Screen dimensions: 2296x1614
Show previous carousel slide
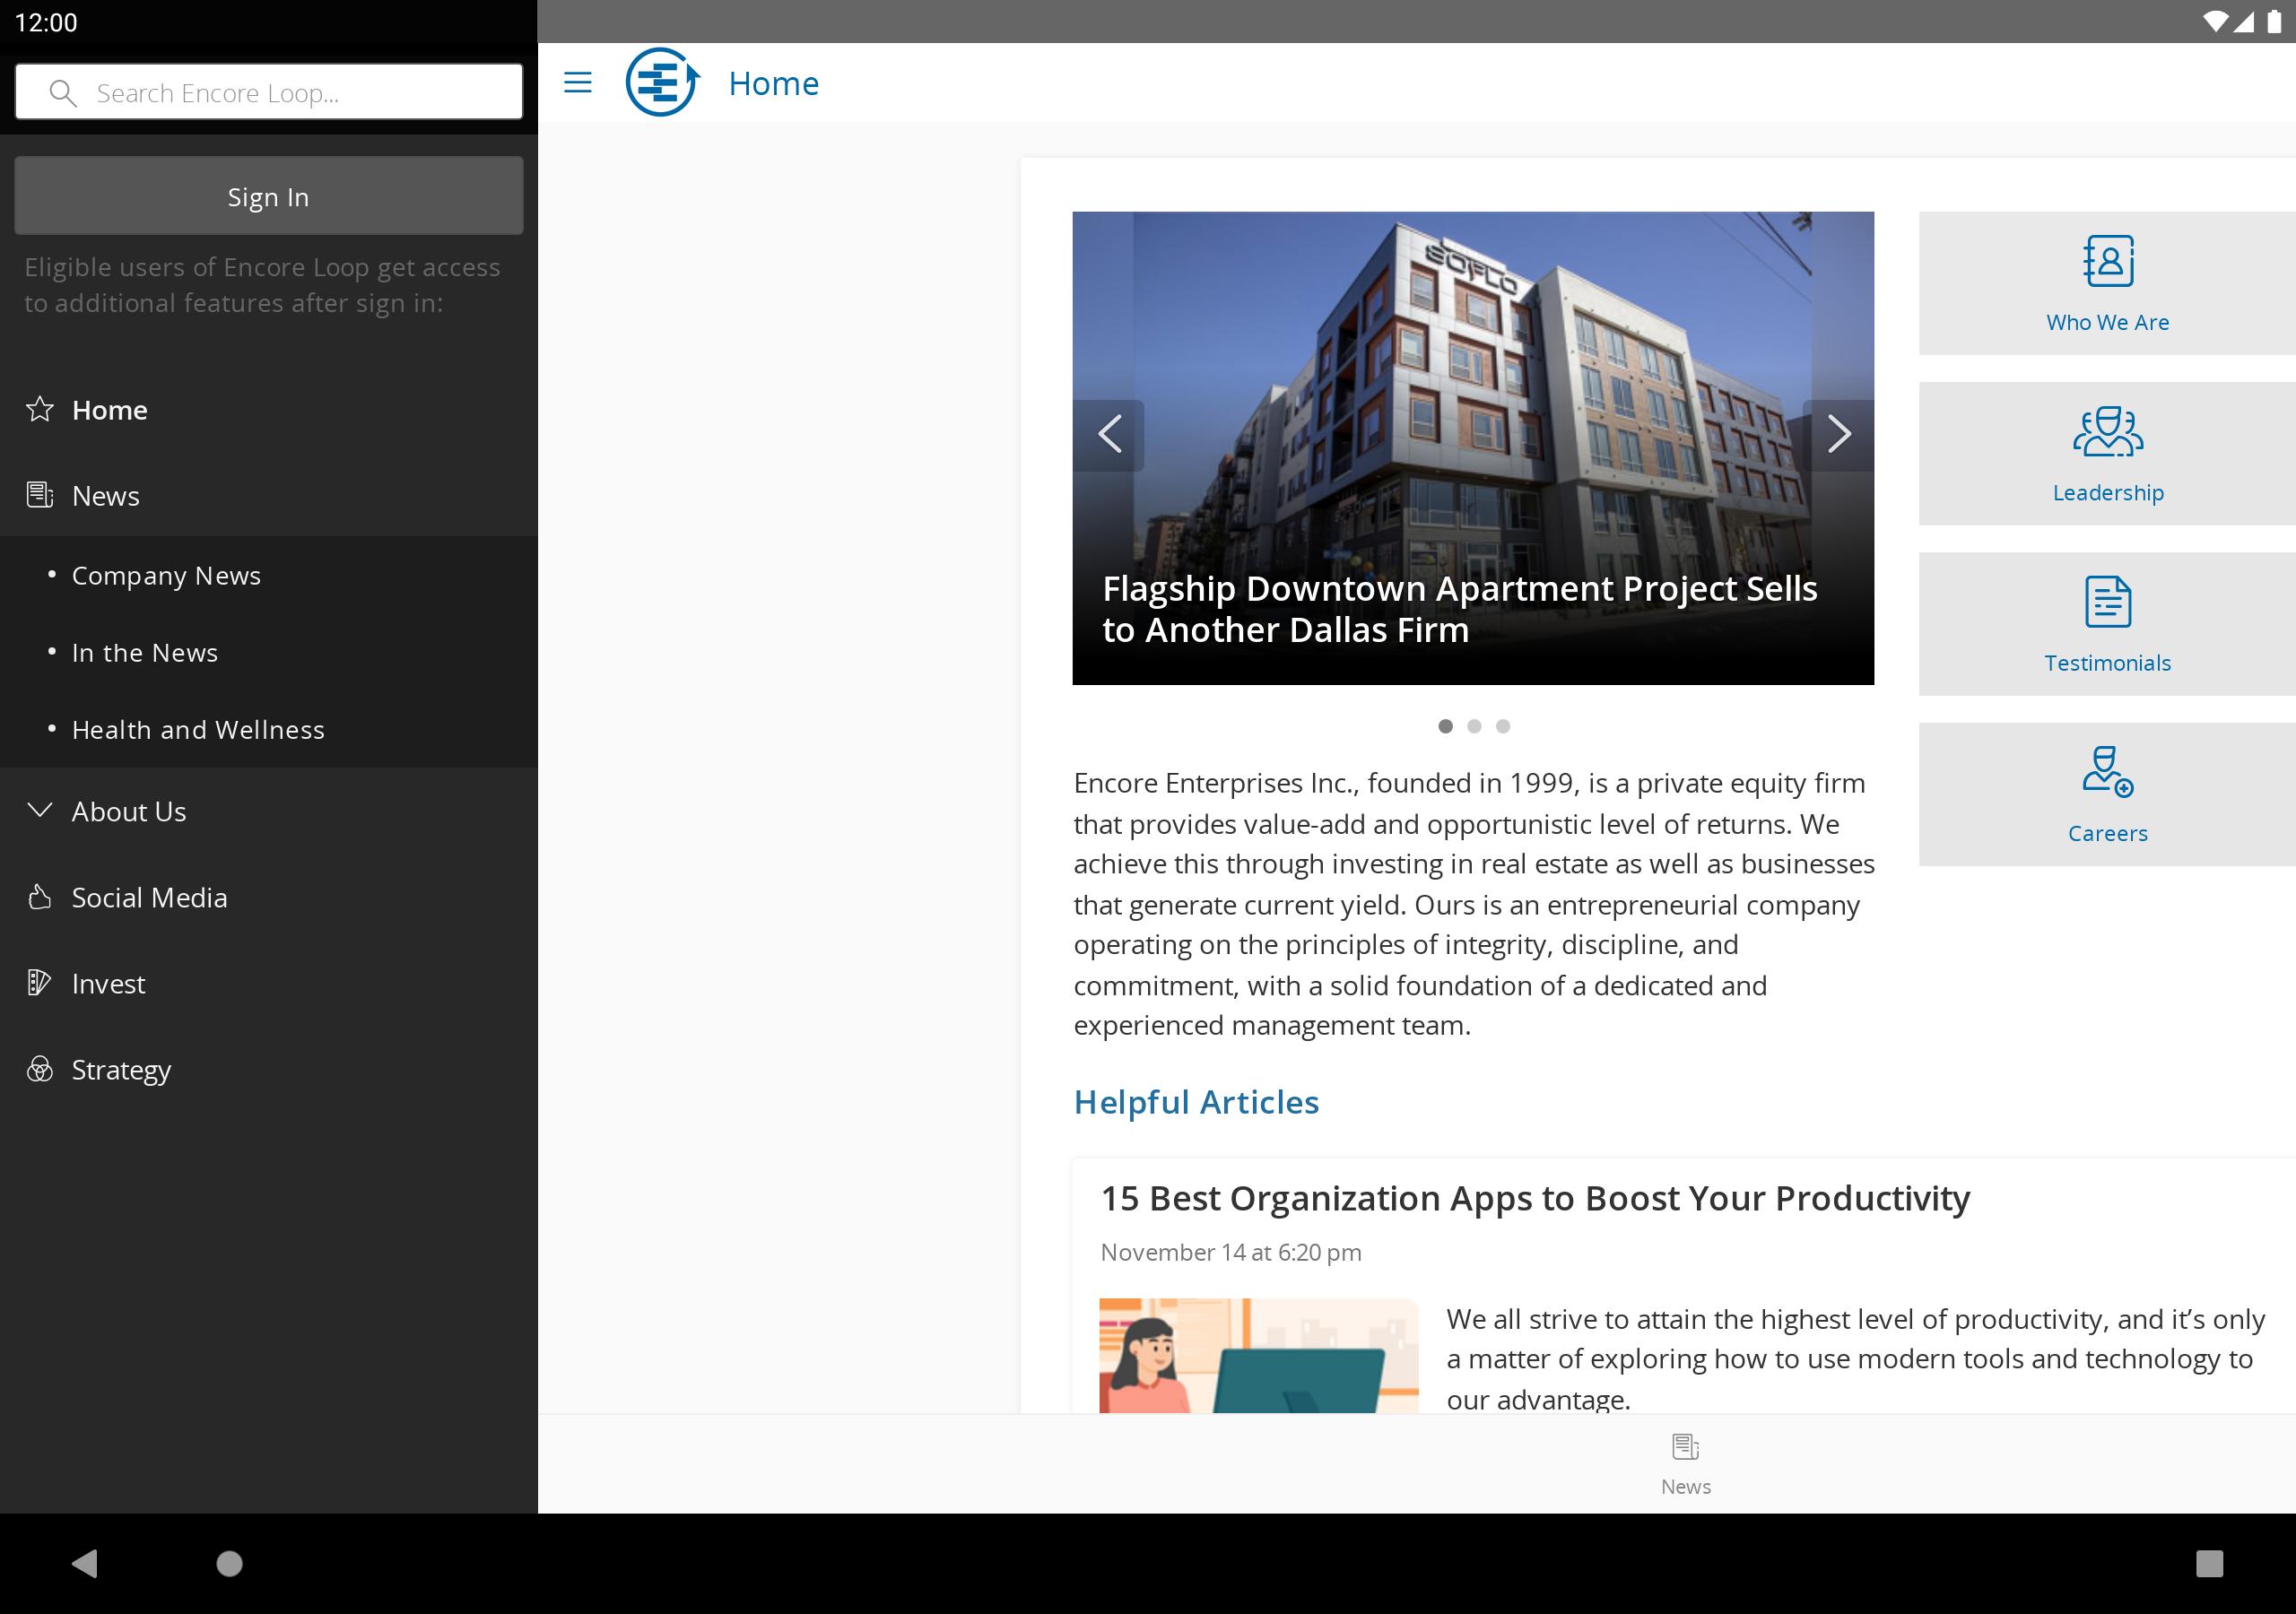(x=1109, y=434)
